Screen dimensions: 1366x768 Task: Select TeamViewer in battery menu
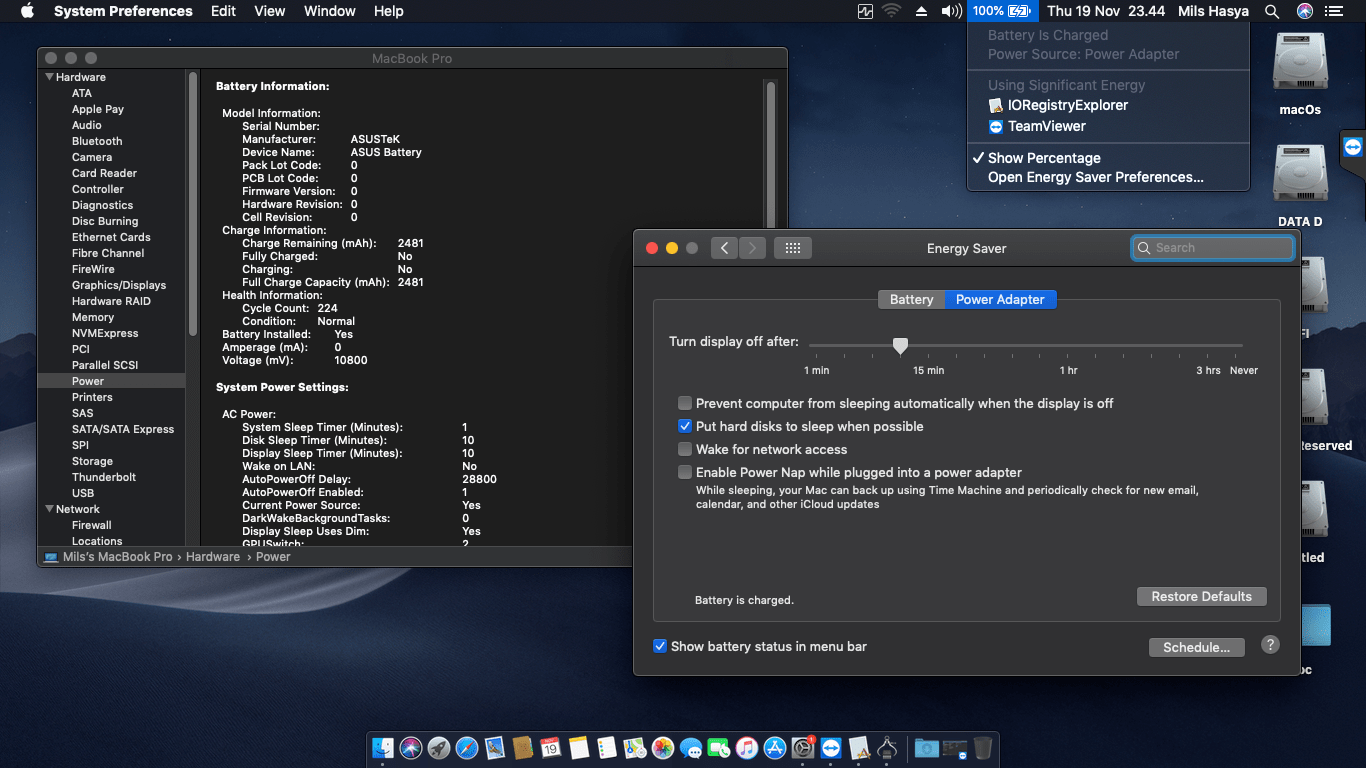pyautogui.click(x=1046, y=126)
